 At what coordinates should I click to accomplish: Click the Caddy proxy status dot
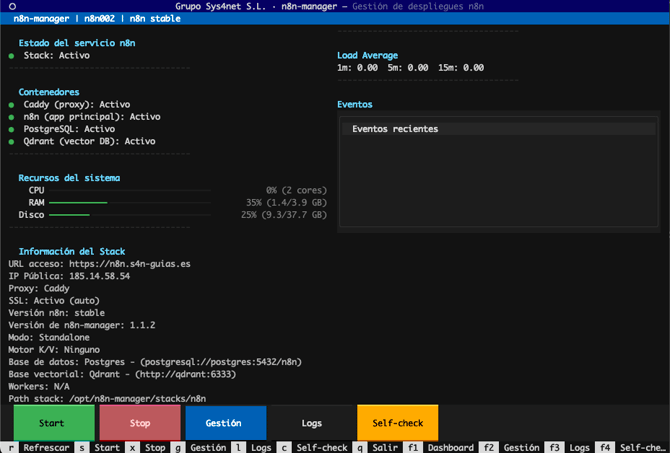tap(11, 105)
